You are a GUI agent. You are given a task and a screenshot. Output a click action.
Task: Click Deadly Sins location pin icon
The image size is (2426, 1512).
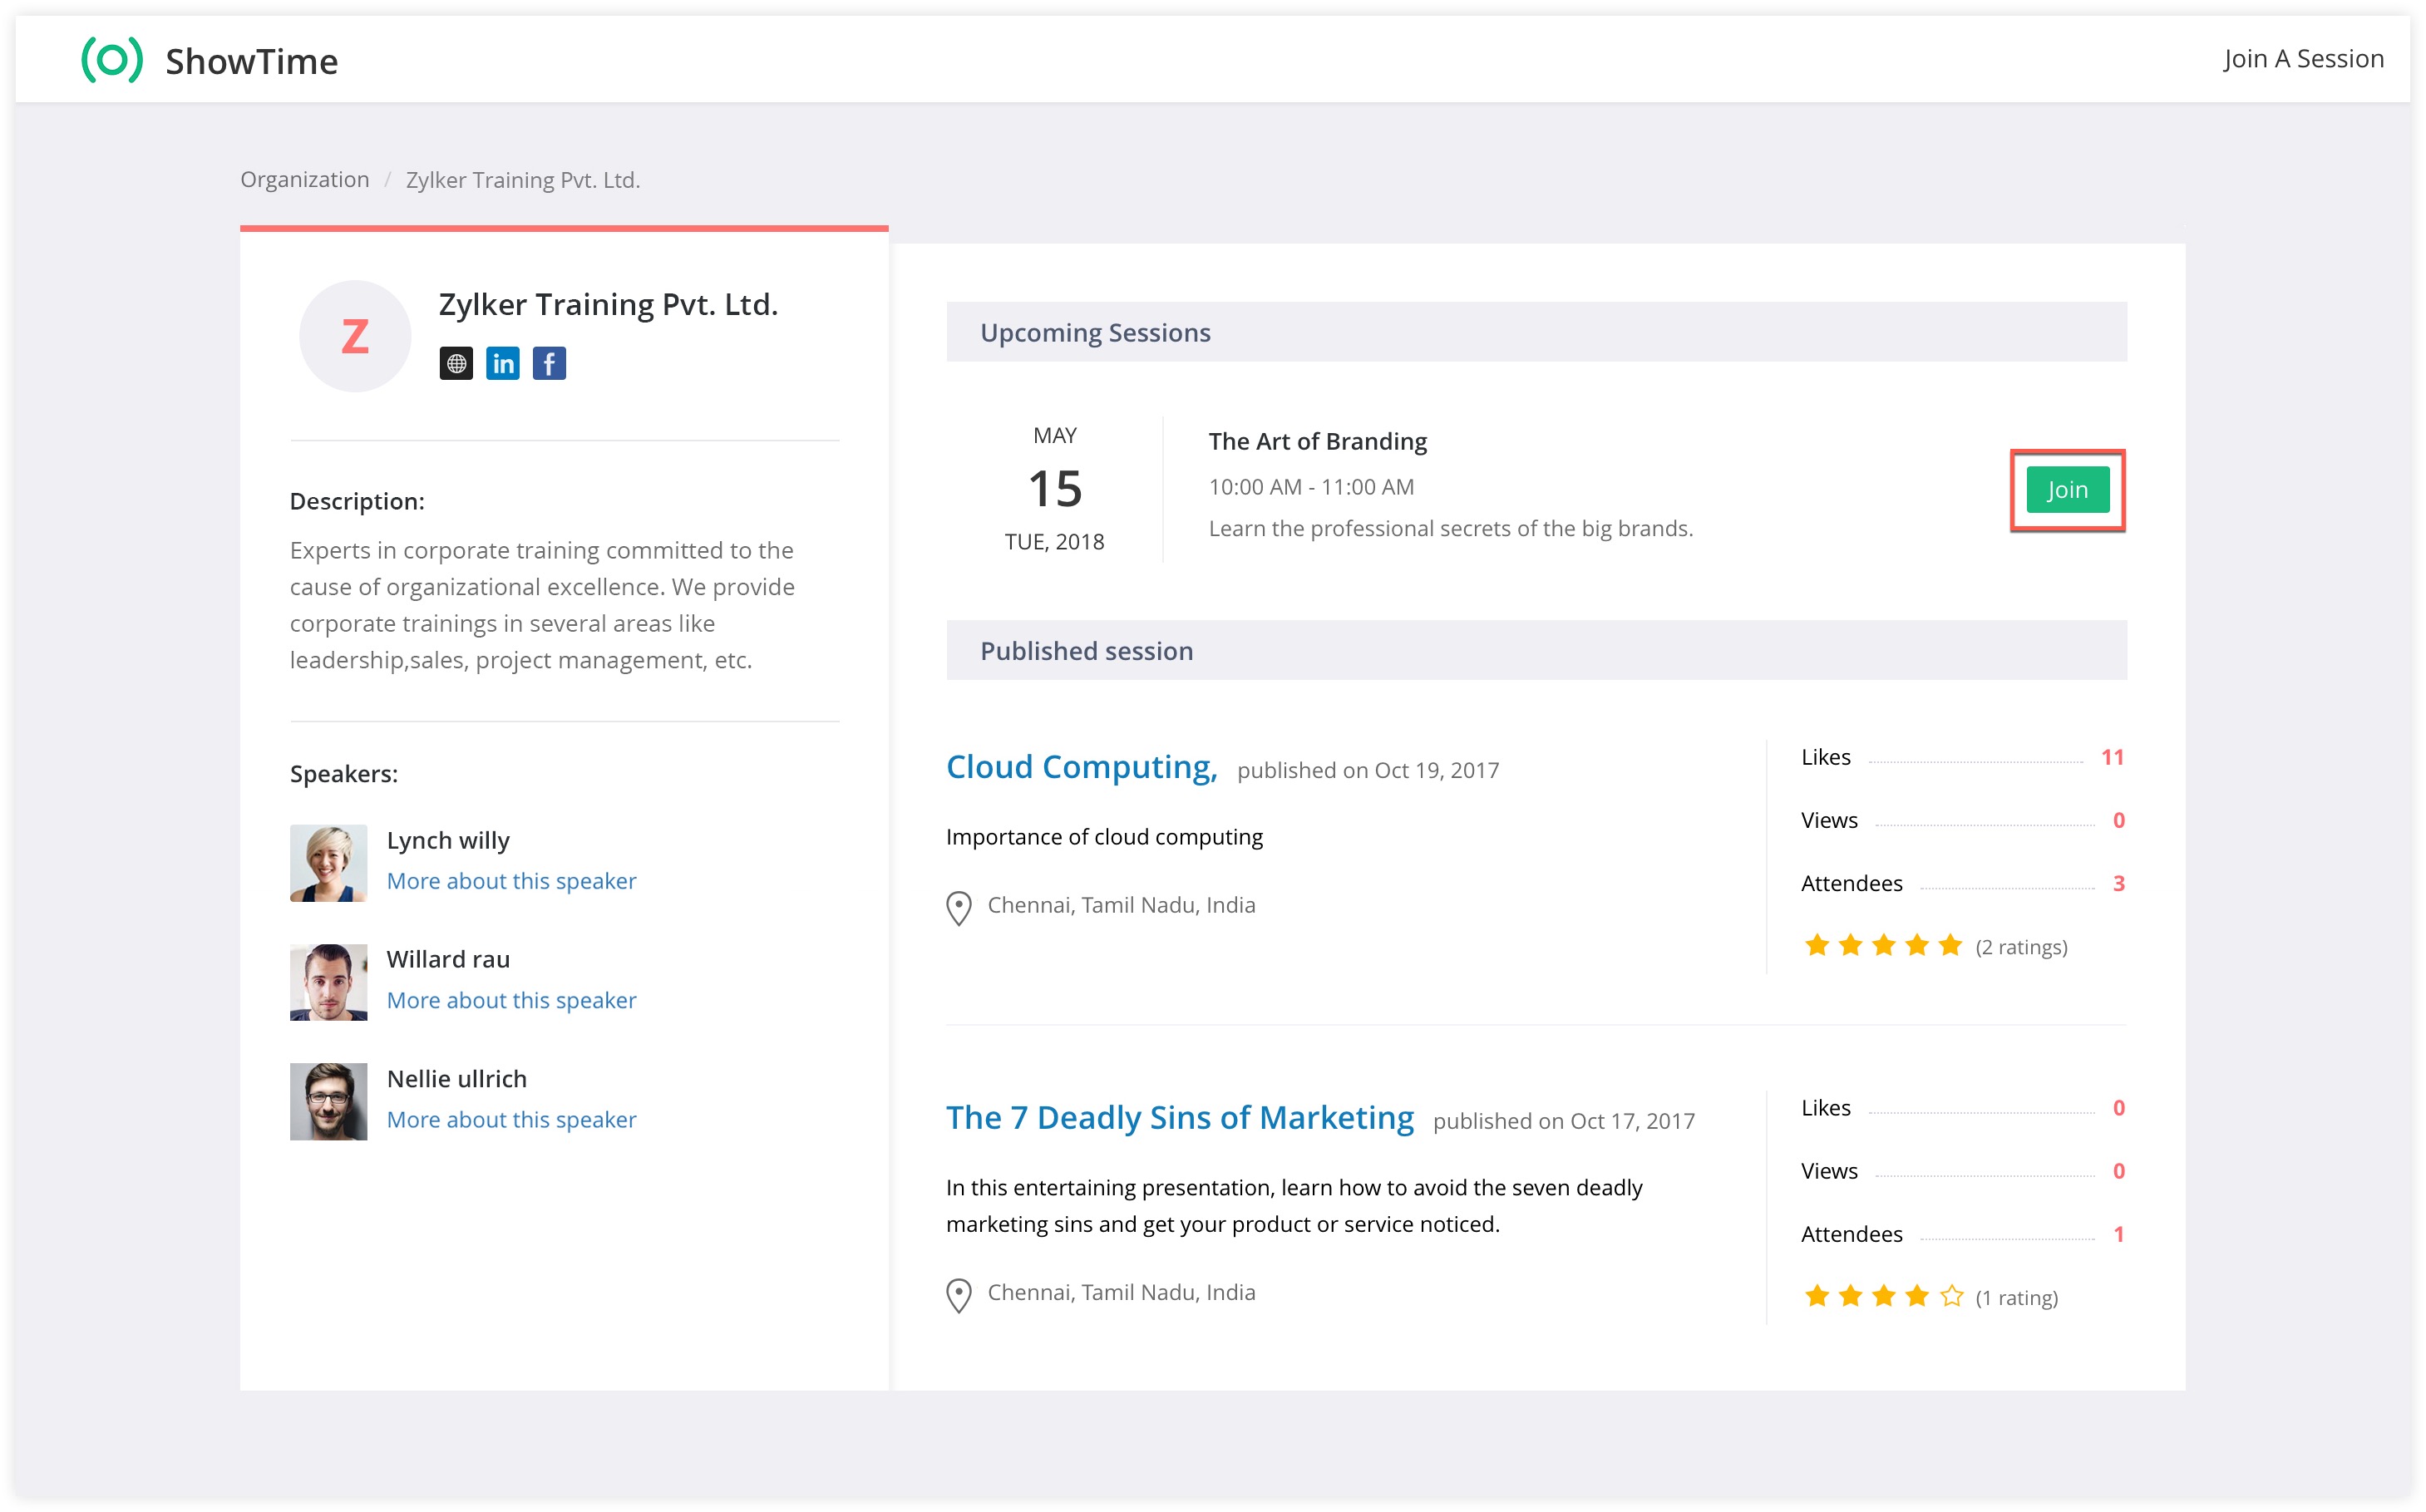click(x=958, y=1295)
